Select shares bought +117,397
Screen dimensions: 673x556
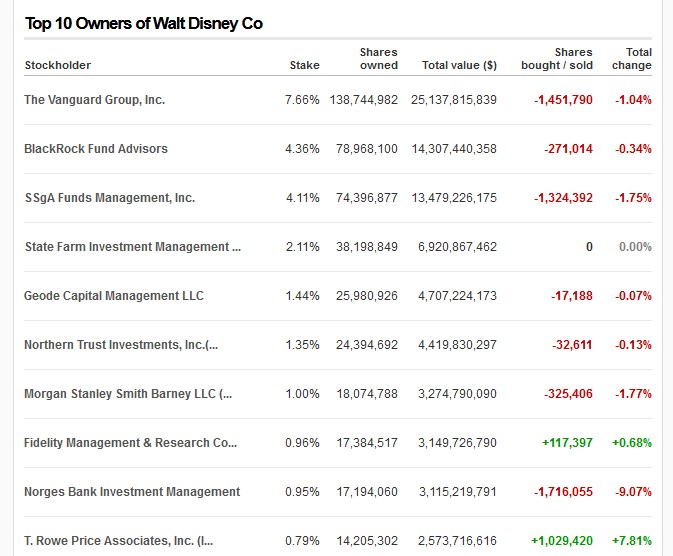point(567,442)
